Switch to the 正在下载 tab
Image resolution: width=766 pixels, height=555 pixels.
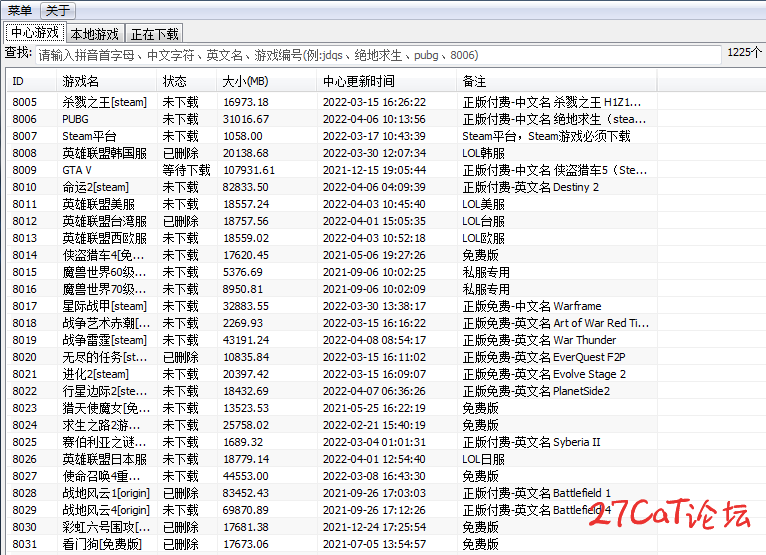tap(154, 34)
